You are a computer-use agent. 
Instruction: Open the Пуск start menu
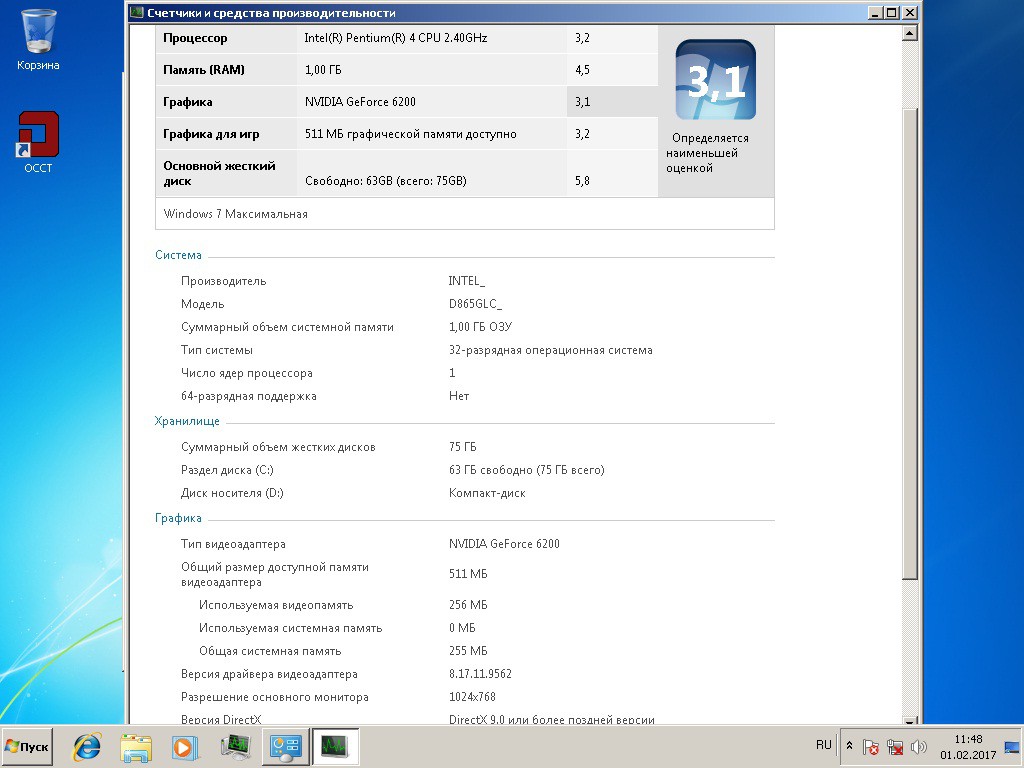tap(27, 746)
